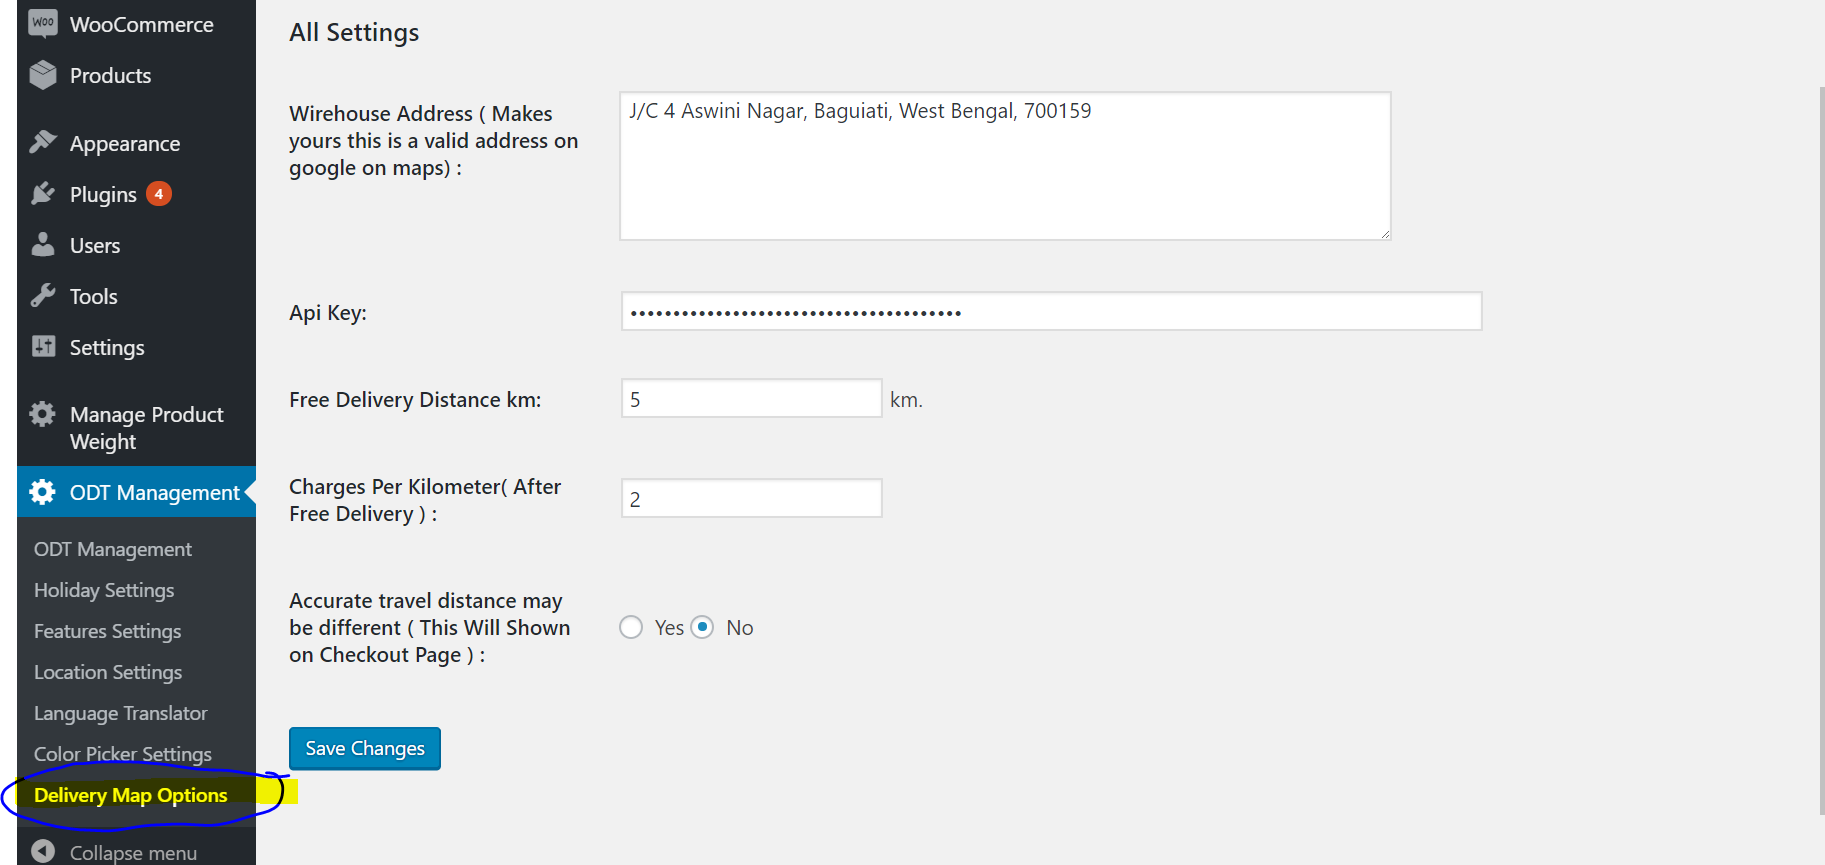Image resolution: width=1825 pixels, height=865 pixels.
Task: Click the Appearance paintbrush icon
Action: [x=43, y=142]
